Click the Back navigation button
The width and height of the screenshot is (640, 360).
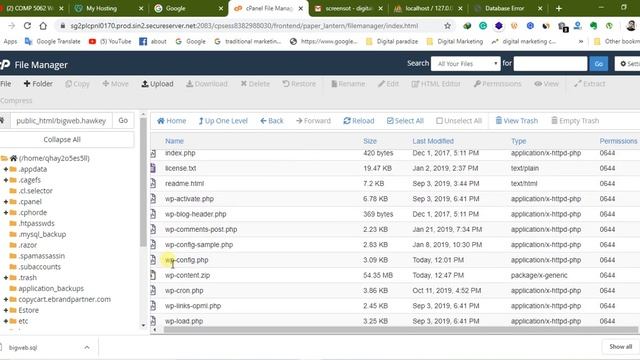[x=272, y=121]
